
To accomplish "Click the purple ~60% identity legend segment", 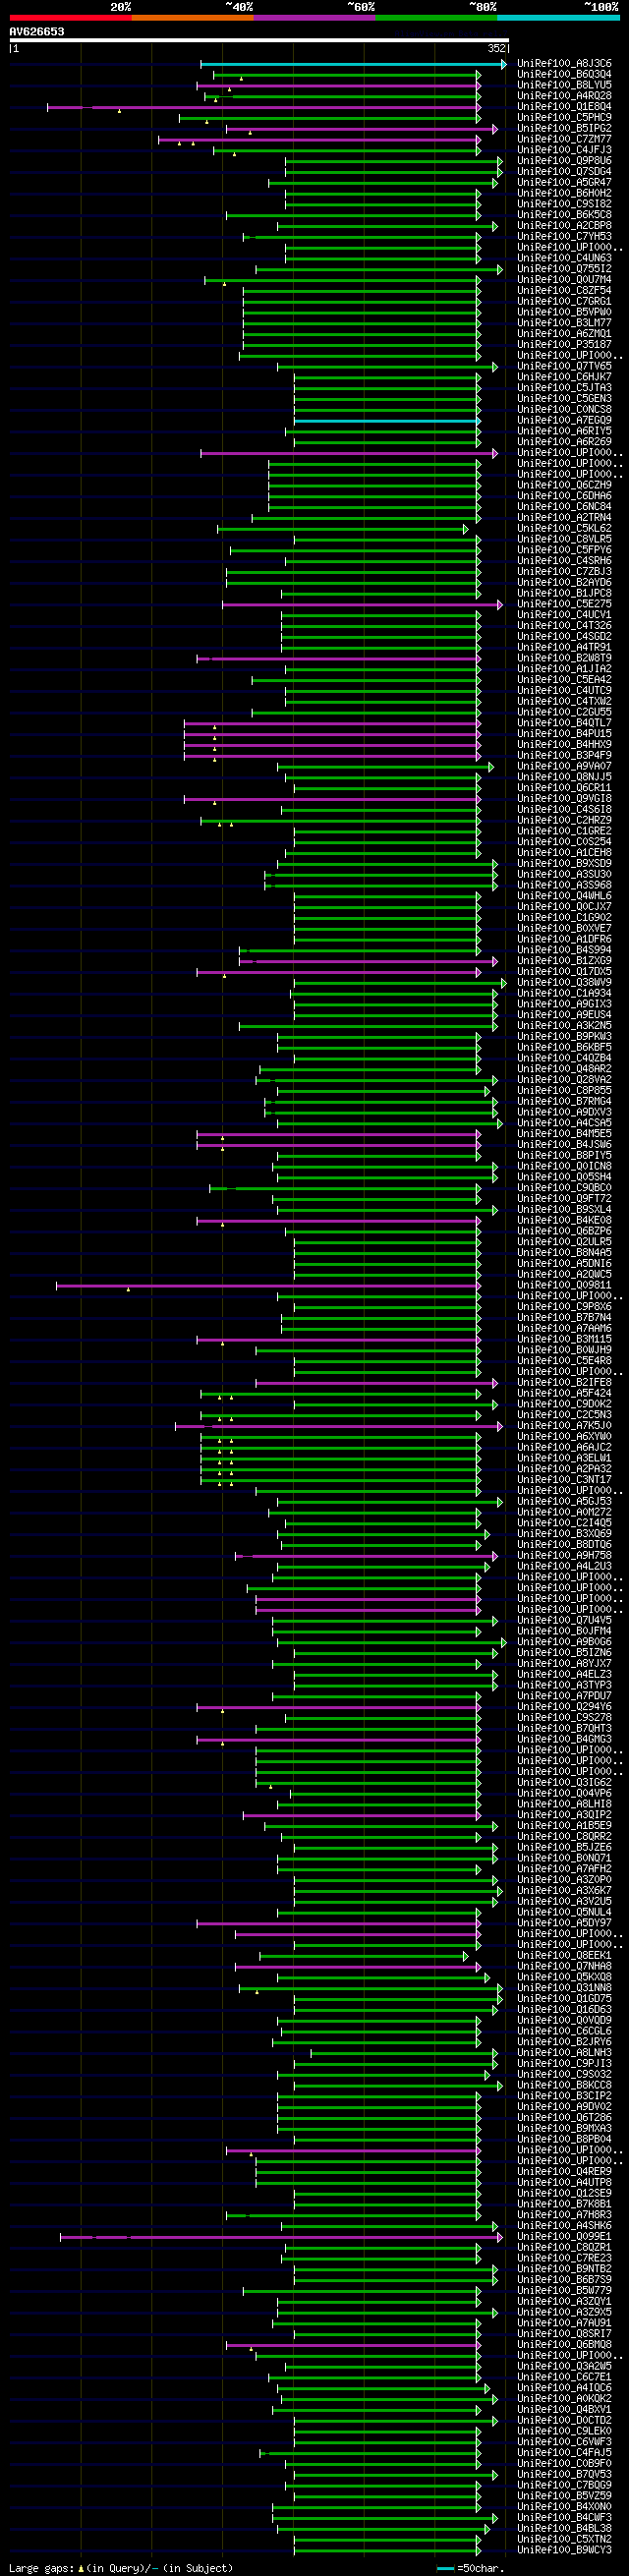I will [x=314, y=17].
